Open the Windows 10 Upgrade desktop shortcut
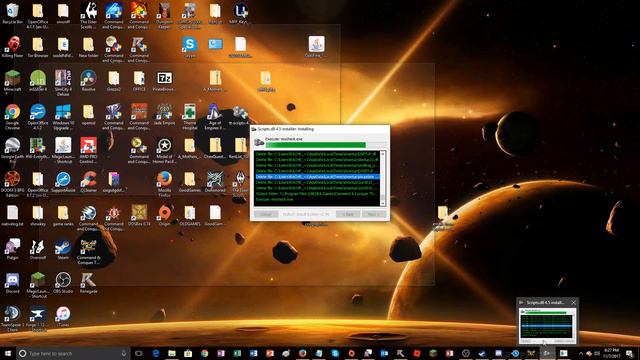The height and width of the screenshot is (360, 640). [63, 116]
